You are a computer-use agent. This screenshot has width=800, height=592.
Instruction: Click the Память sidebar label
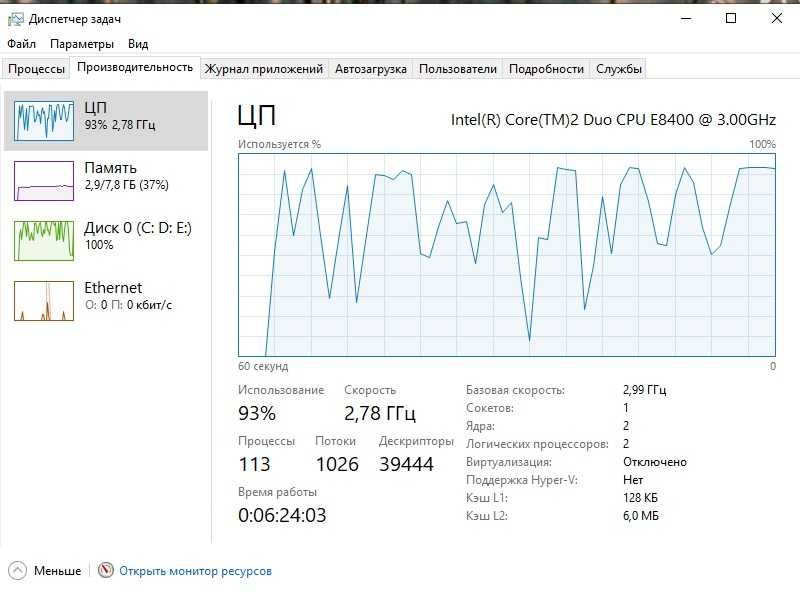pos(110,168)
